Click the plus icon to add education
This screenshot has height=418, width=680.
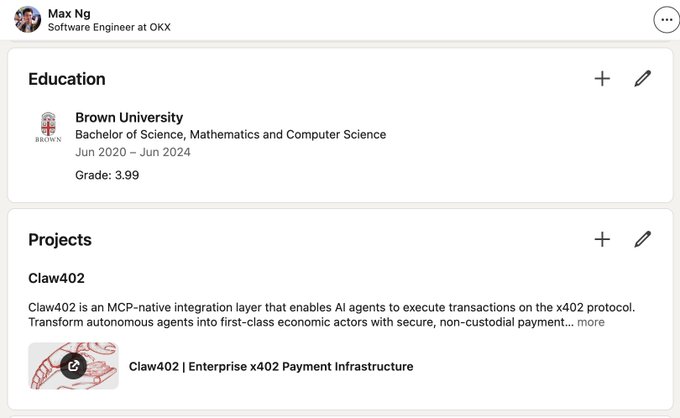pos(602,79)
